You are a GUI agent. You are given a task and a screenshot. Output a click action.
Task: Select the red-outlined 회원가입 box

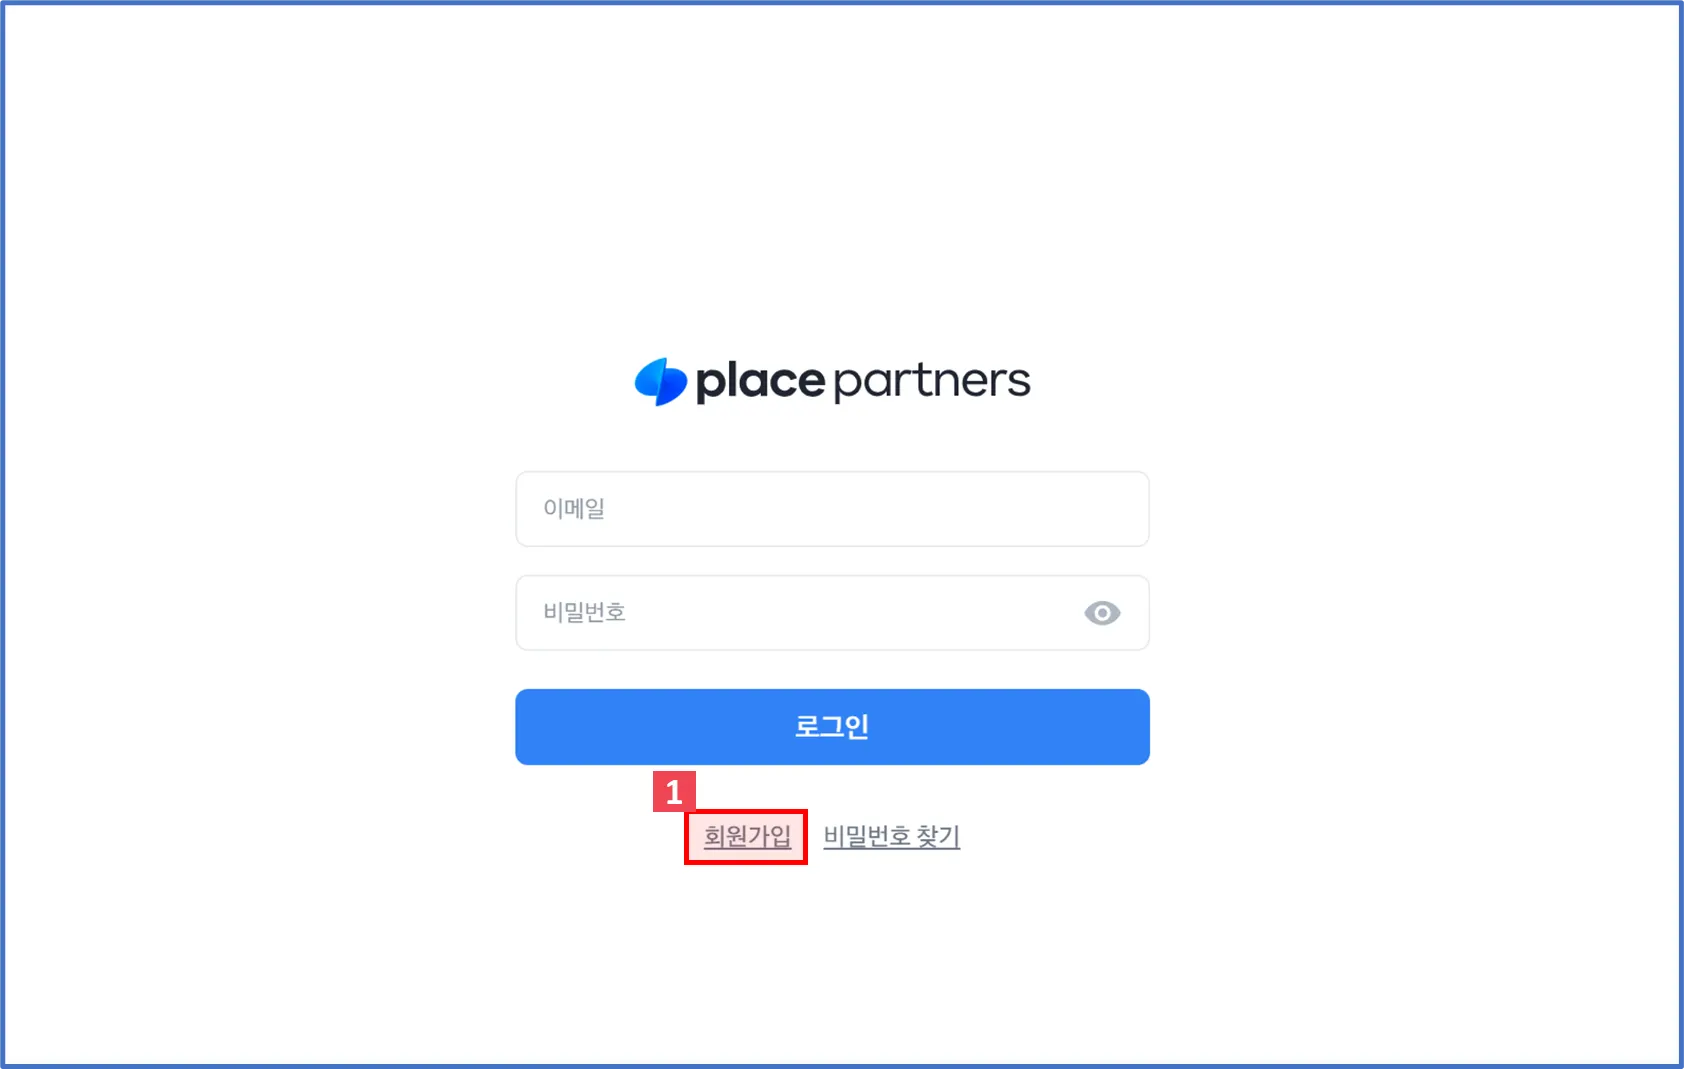click(746, 837)
